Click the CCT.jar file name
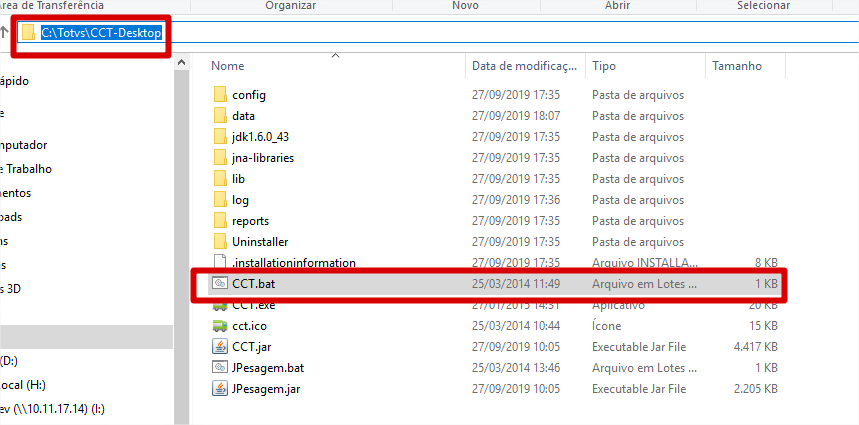The image size is (859, 425). [251, 347]
